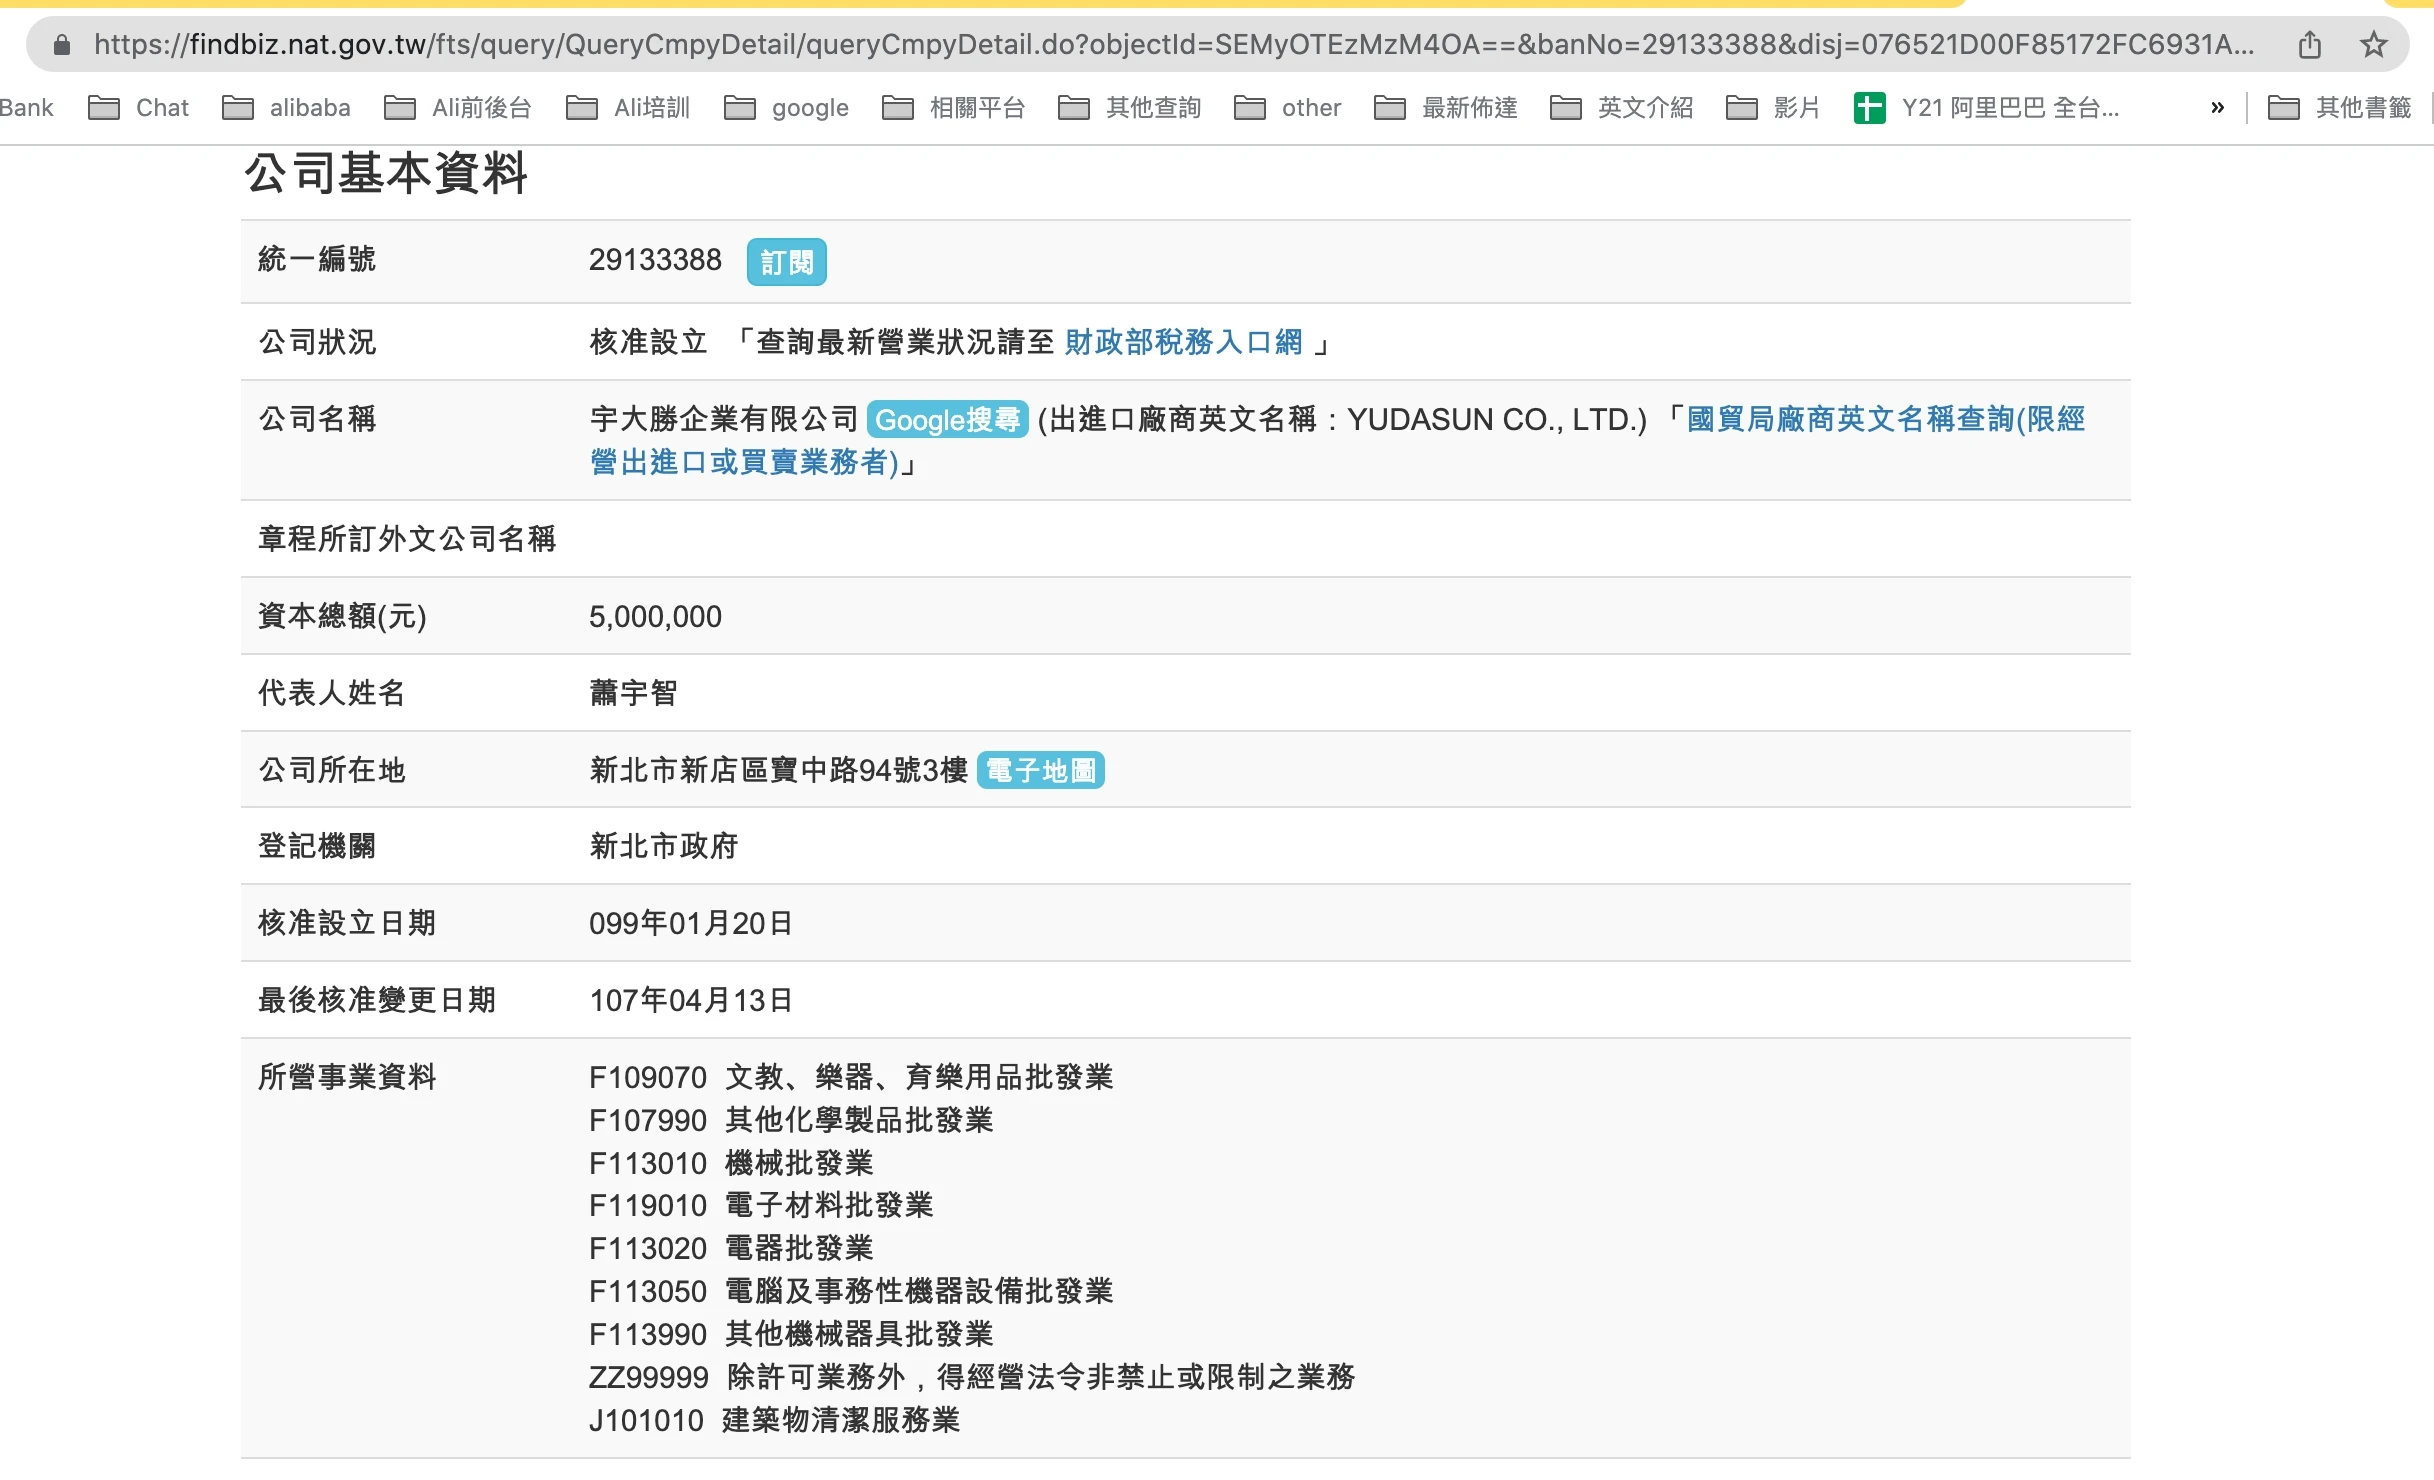Click the Google搜尋 button
Screen dimensions: 2434x1480
[947, 420]
